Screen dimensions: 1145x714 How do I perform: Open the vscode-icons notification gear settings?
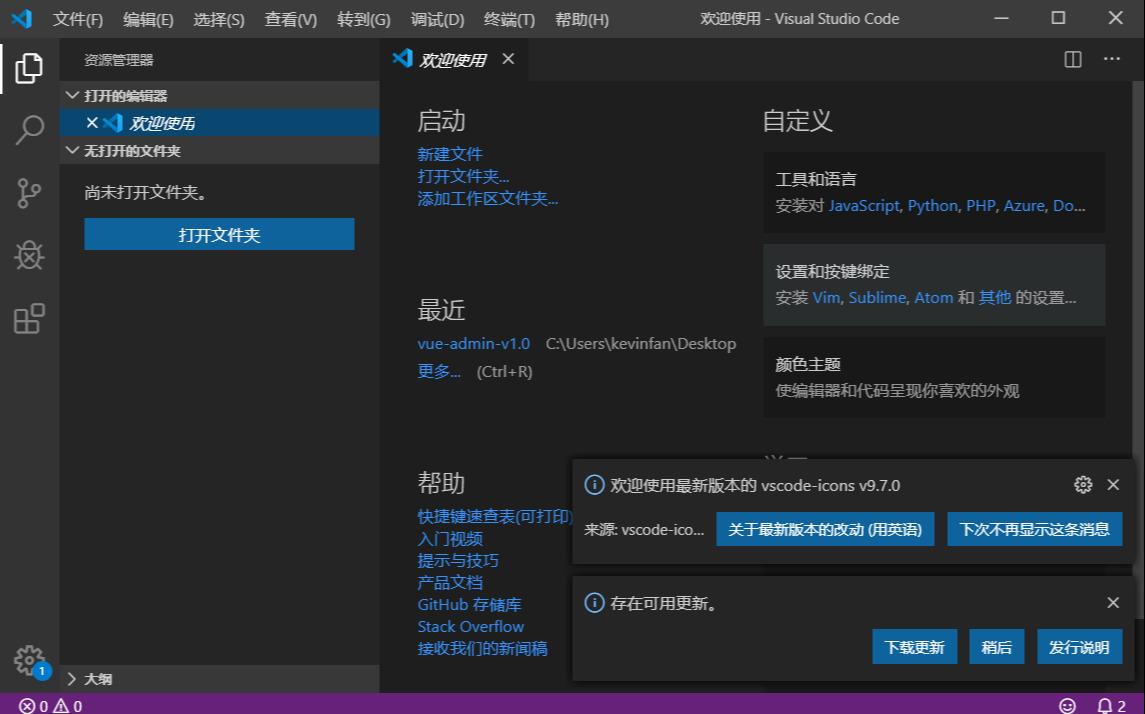(x=1083, y=484)
